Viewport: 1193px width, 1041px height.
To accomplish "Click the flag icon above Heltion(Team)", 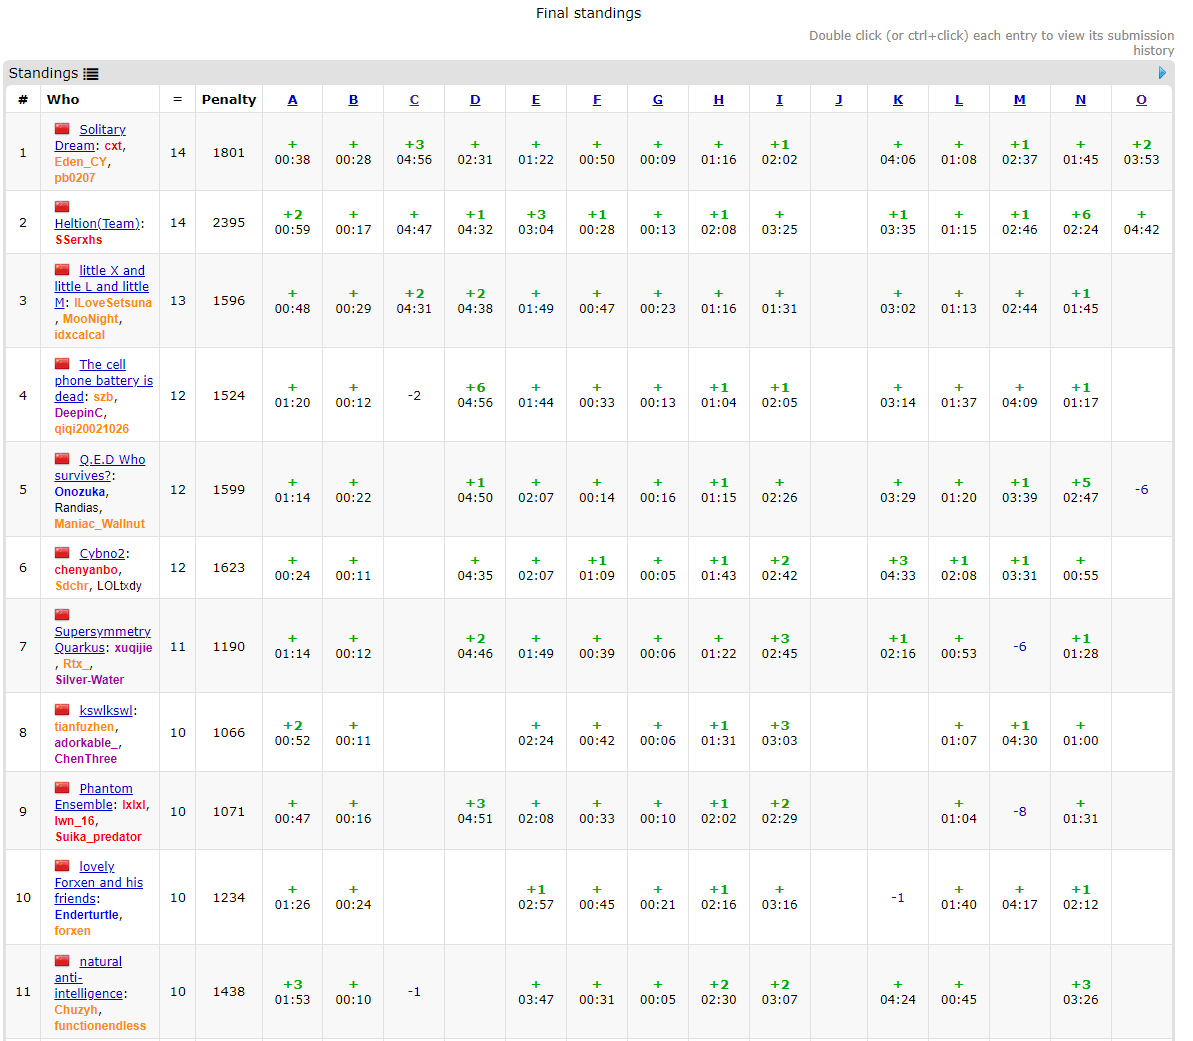I will pyautogui.click(x=62, y=207).
